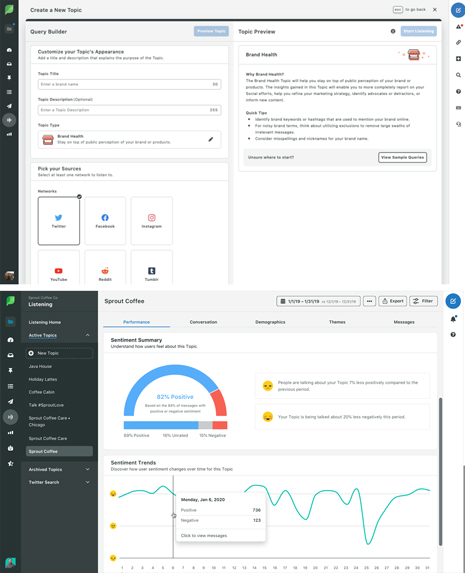The width and height of the screenshot is (465, 573).
Task: Click the Sprout leaf logo in bottom window
Action: (10, 301)
